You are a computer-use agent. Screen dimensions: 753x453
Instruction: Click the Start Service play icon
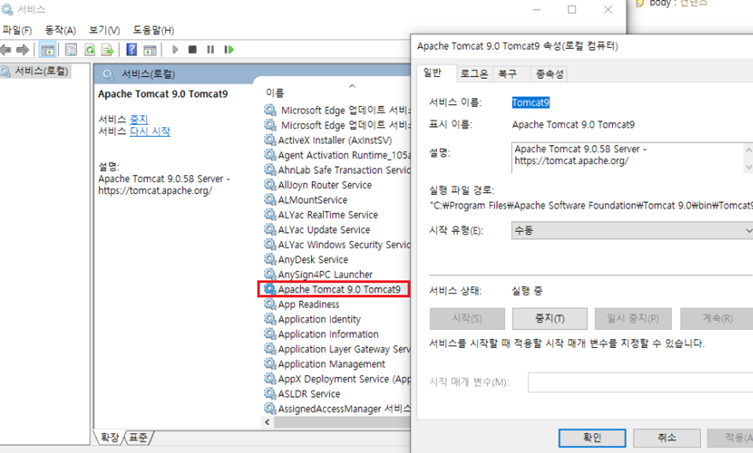pos(175,49)
